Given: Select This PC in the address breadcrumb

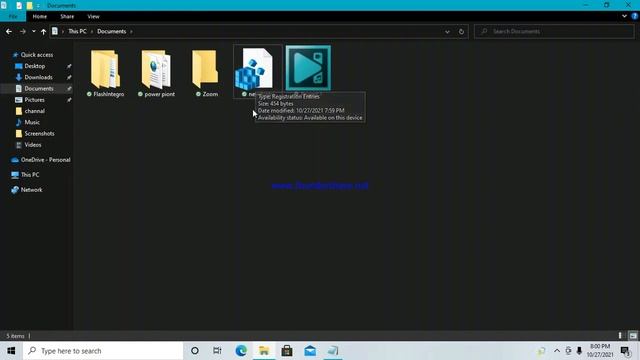Looking at the screenshot, I should [x=77, y=31].
